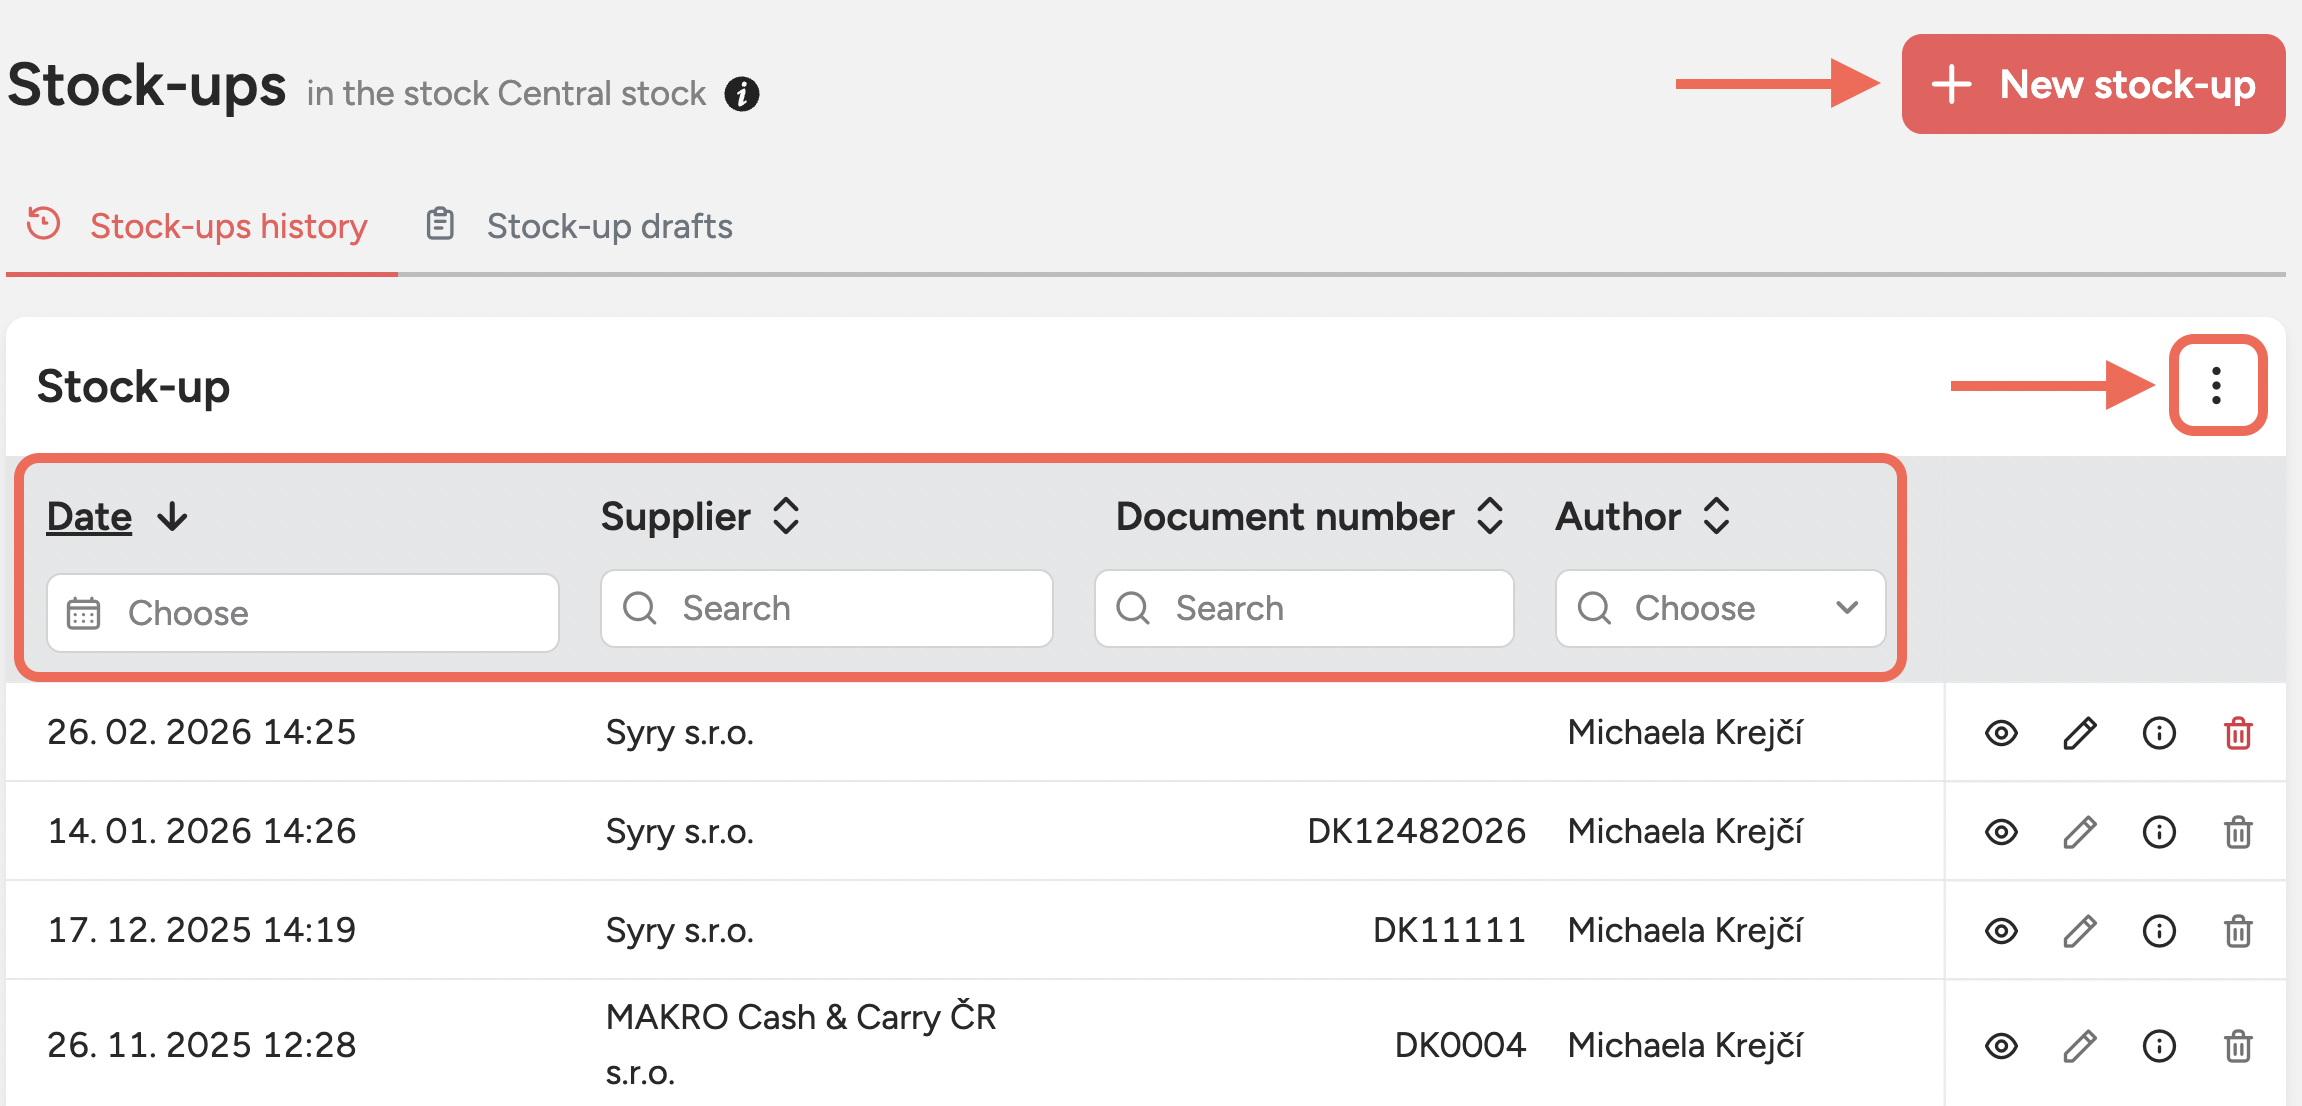Edit the 26. 02. 2026 stock-up with pencil

click(x=2080, y=733)
